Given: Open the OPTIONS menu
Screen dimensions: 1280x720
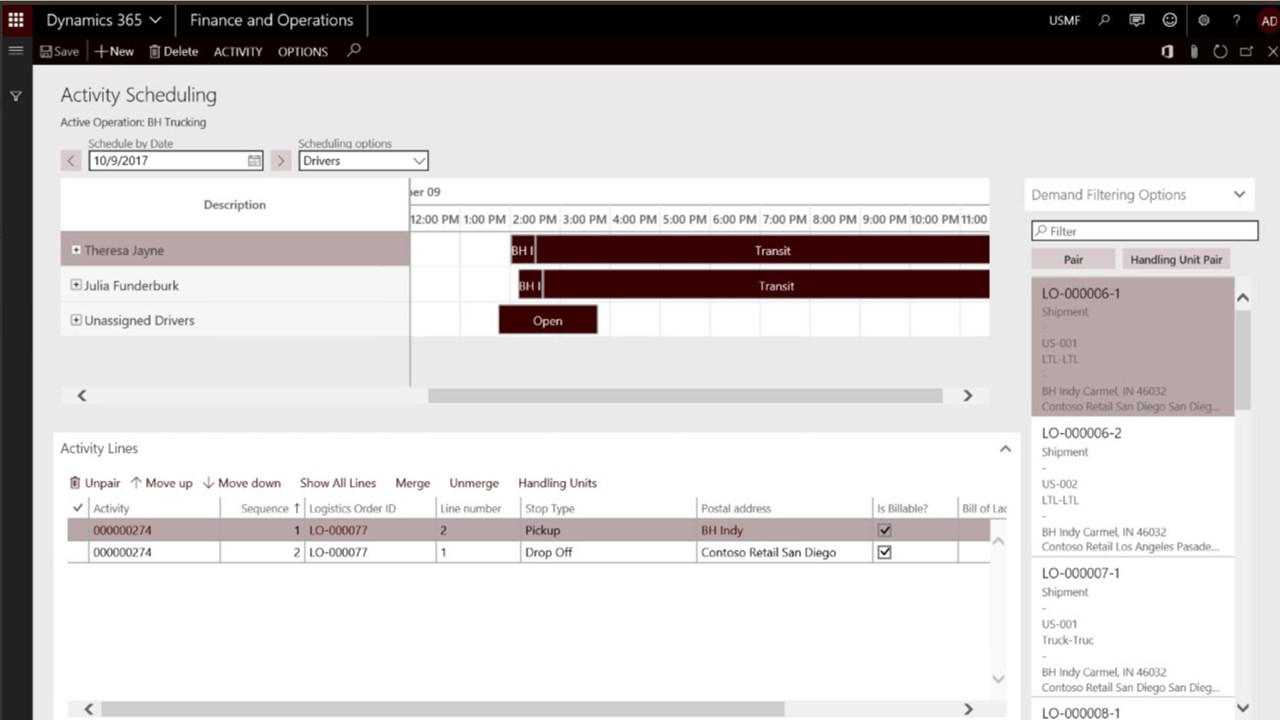Looking at the screenshot, I should 303,51.
